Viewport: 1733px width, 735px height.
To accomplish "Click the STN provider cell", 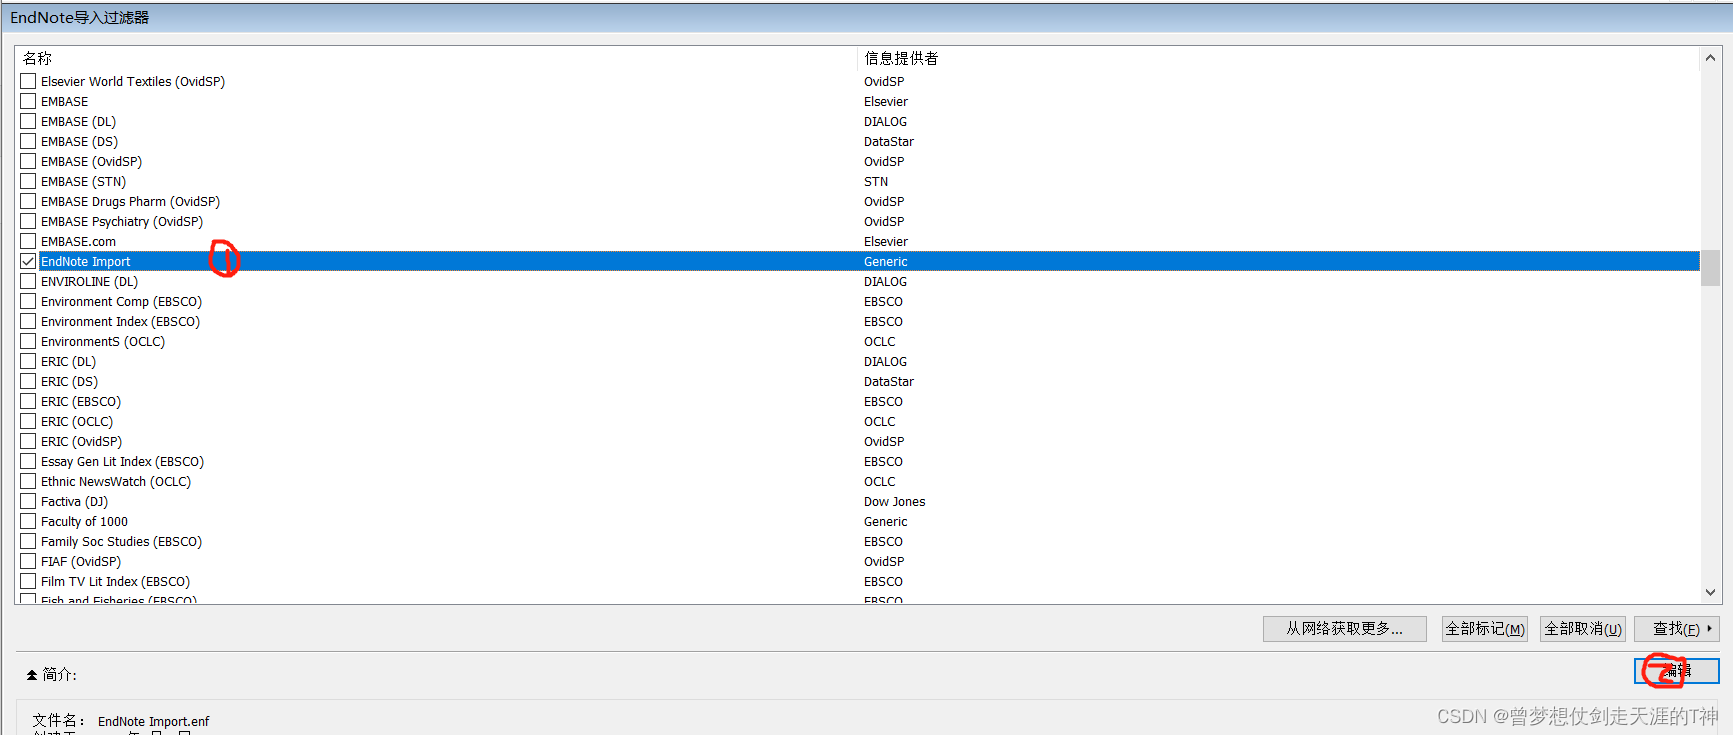I will click(x=876, y=181).
